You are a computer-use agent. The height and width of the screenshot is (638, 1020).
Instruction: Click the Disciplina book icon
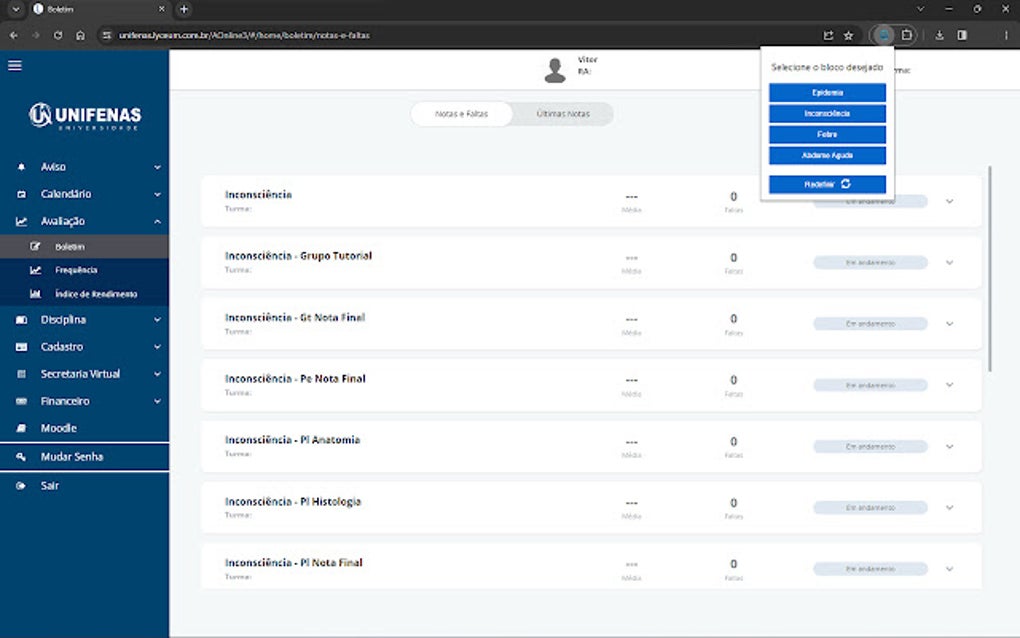click(x=21, y=320)
